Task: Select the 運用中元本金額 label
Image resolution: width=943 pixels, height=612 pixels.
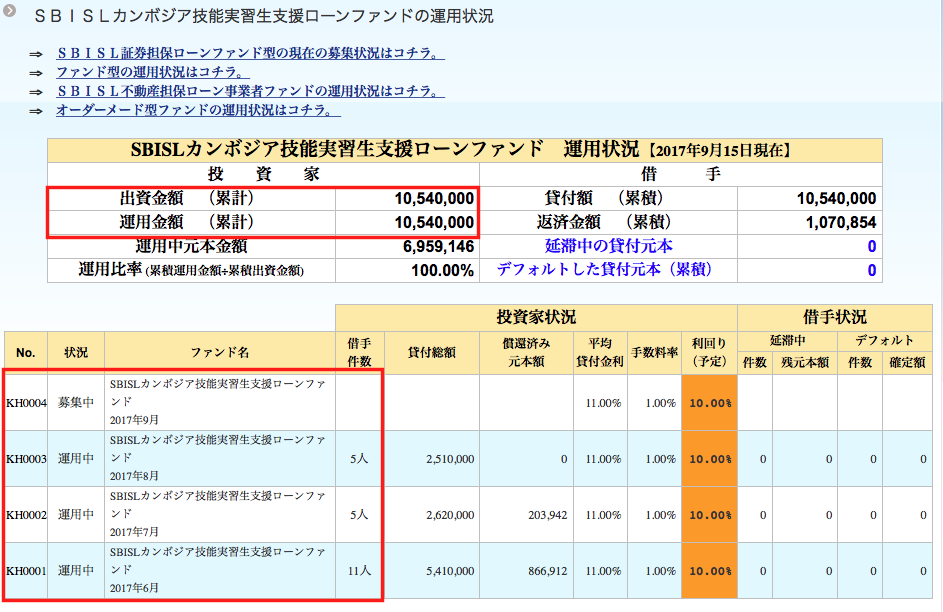Action: click(191, 246)
